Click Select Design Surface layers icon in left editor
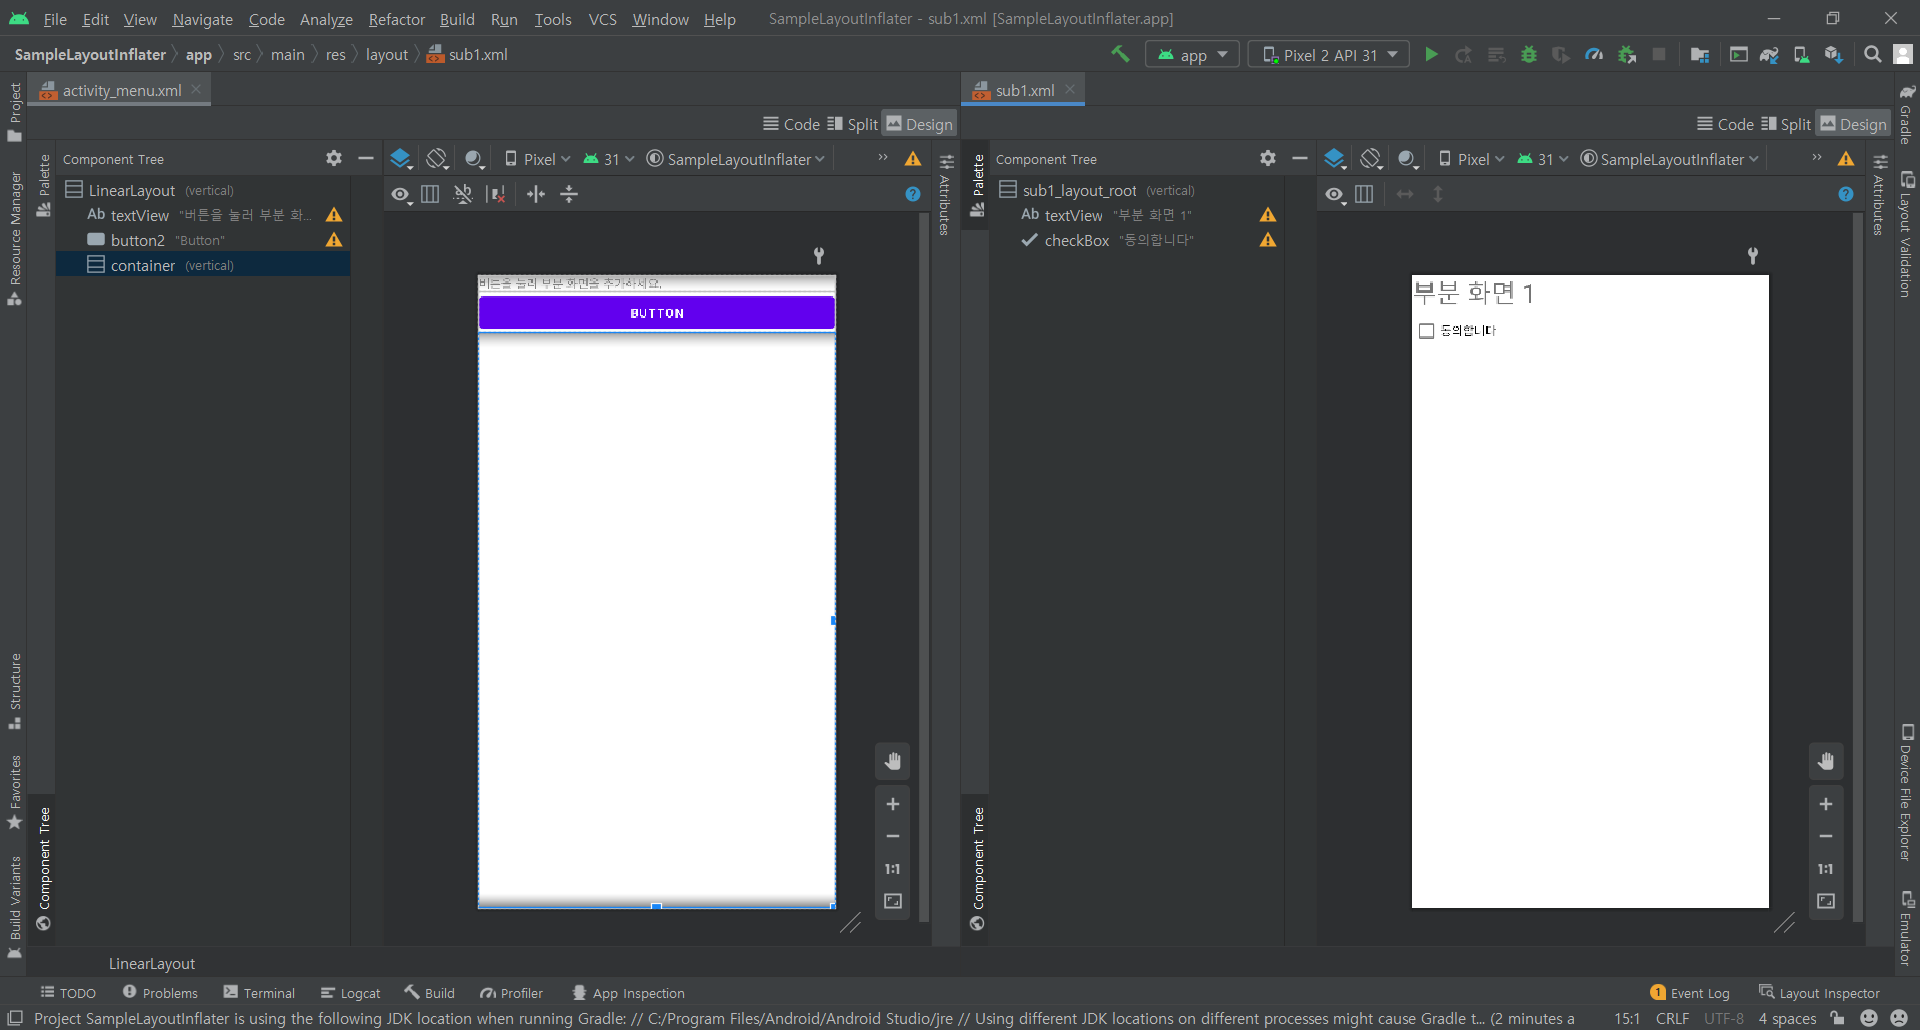 click(x=401, y=158)
